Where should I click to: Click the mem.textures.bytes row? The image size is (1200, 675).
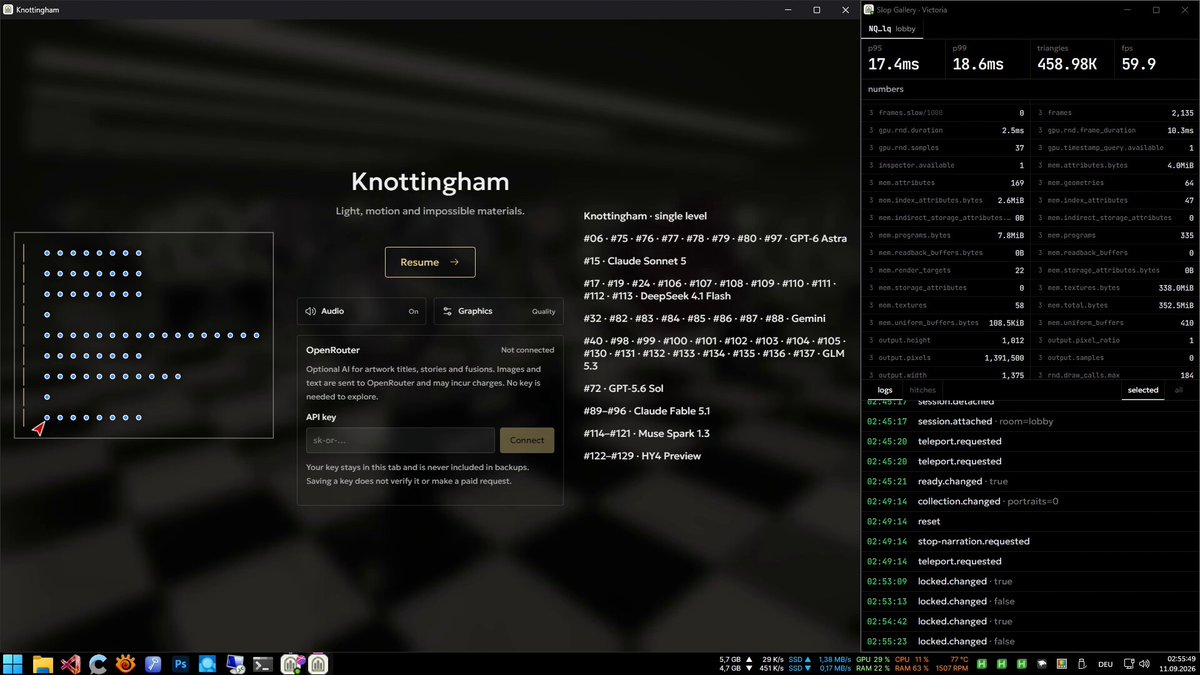pyautogui.click(x=1115, y=287)
